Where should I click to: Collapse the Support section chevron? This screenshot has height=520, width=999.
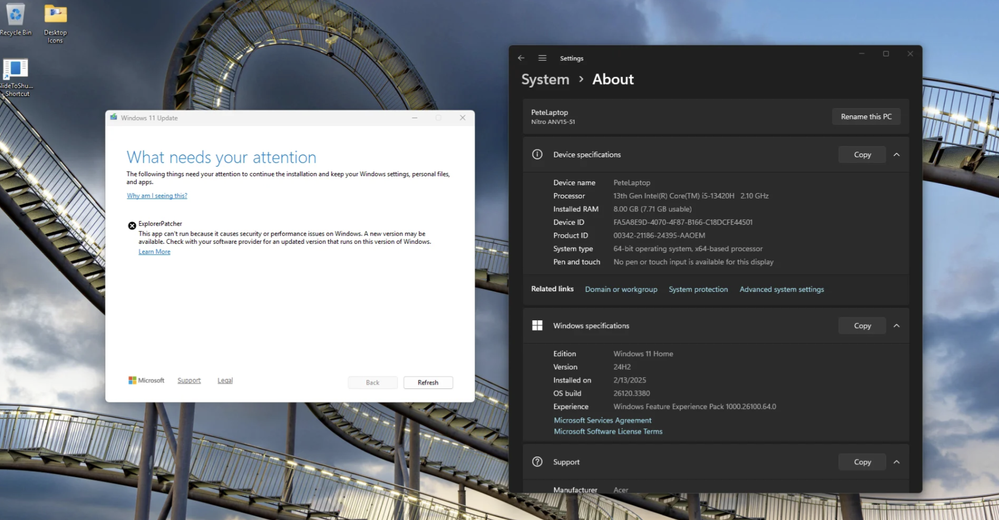pos(896,462)
